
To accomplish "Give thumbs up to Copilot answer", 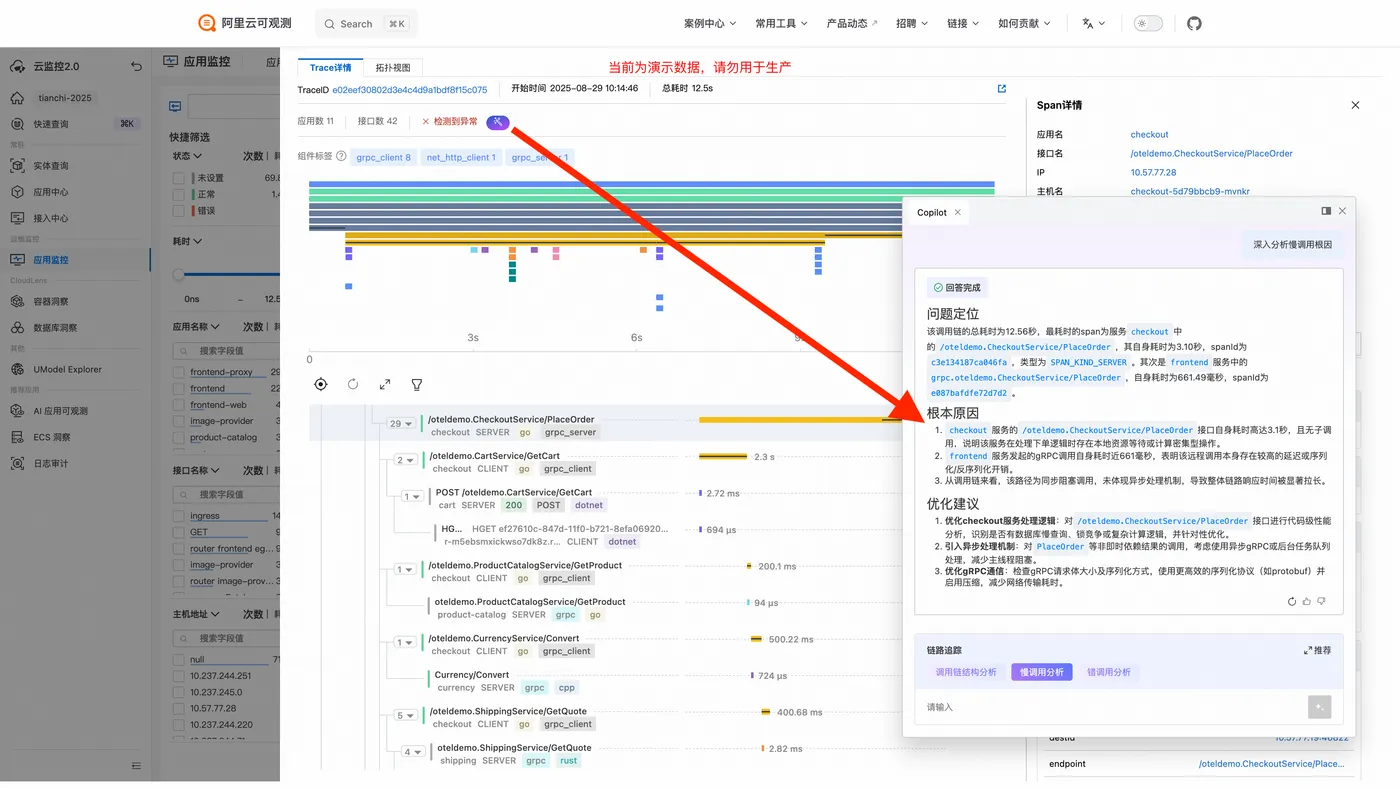I will (1307, 601).
